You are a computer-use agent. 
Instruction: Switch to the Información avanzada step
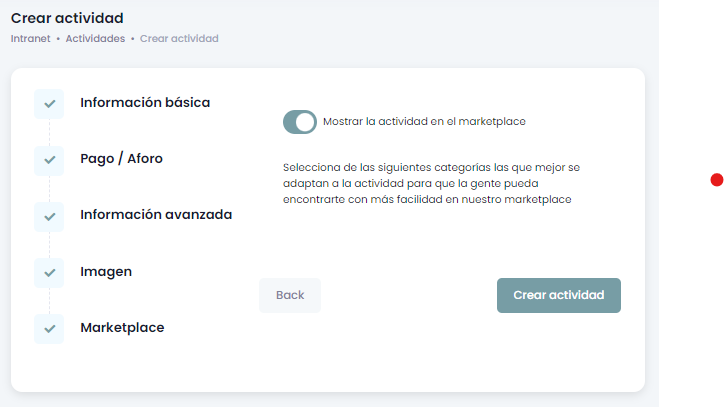156,214
